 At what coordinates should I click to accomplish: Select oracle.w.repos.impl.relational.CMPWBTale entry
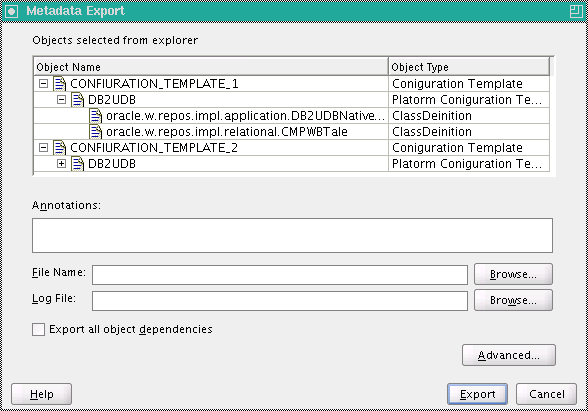227,132
